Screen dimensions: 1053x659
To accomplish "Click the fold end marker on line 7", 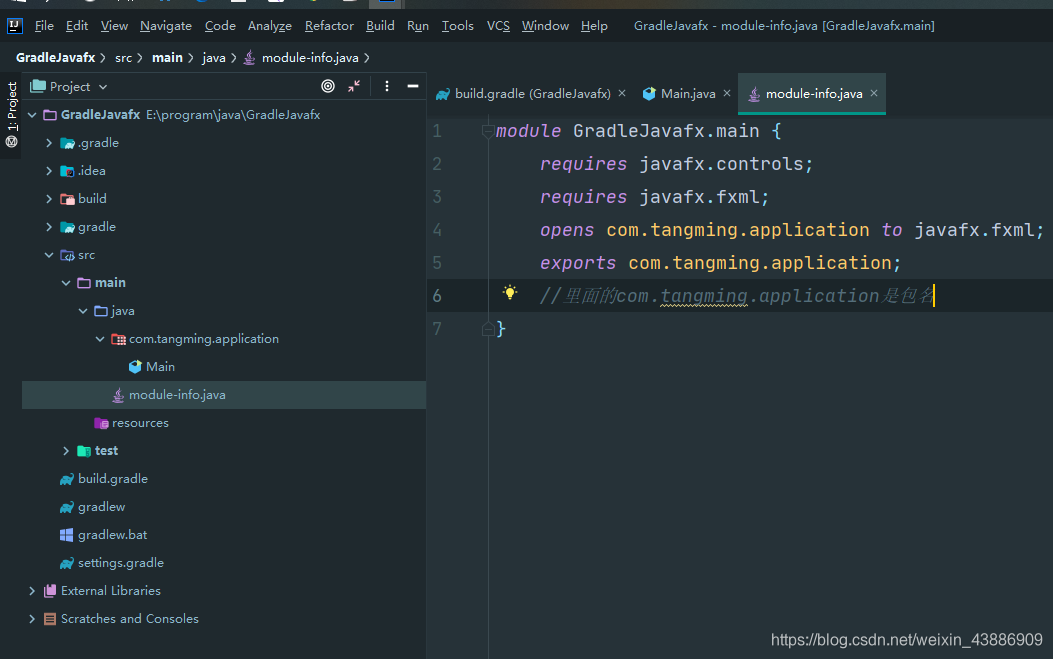I will coord(488,329).
